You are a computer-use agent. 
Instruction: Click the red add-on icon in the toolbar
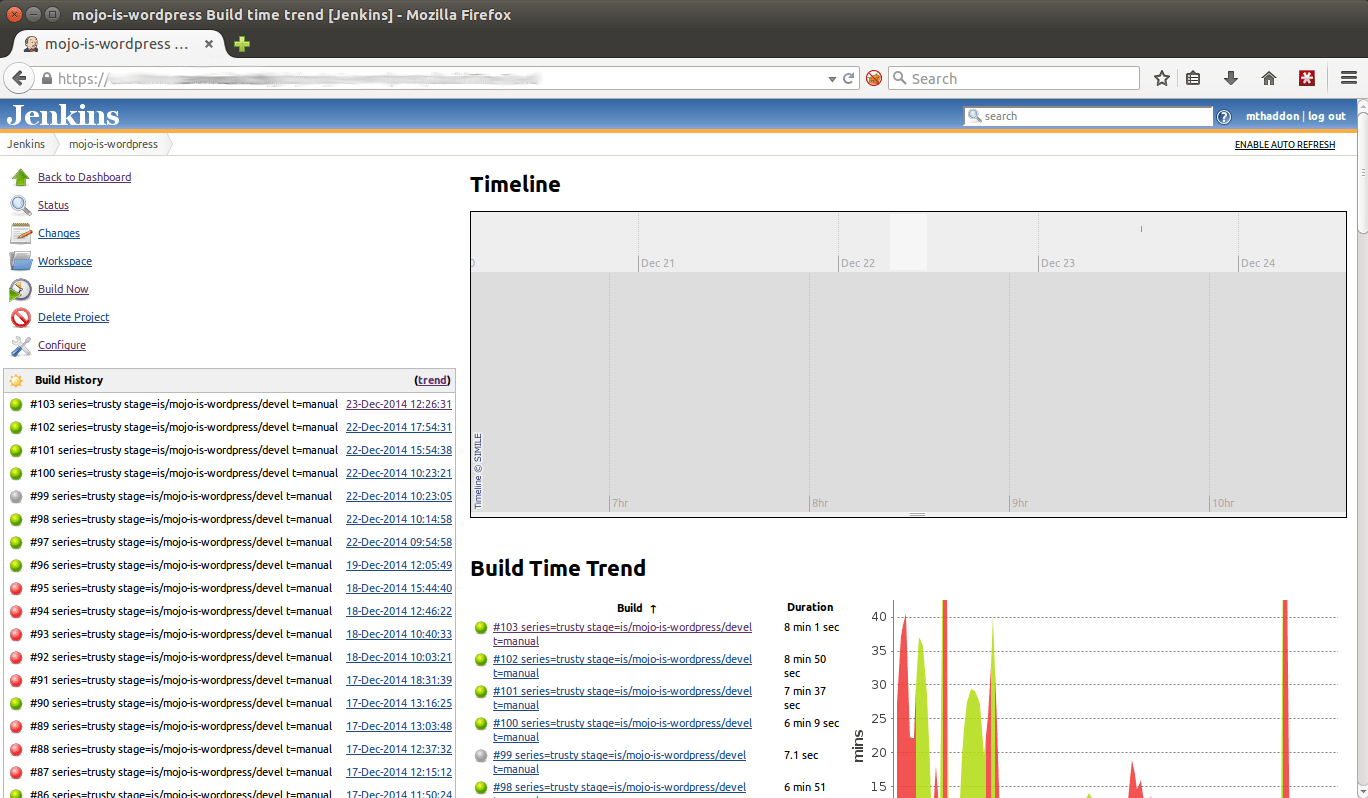click(x=1307, y=78)
